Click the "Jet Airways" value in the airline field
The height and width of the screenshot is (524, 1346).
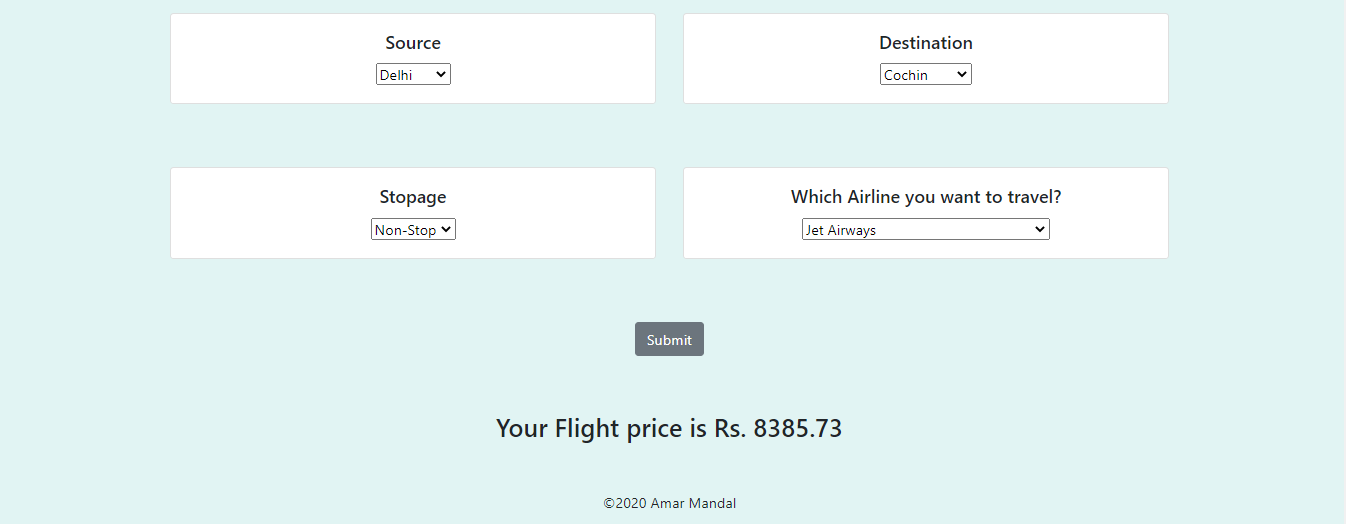[841, 230]
